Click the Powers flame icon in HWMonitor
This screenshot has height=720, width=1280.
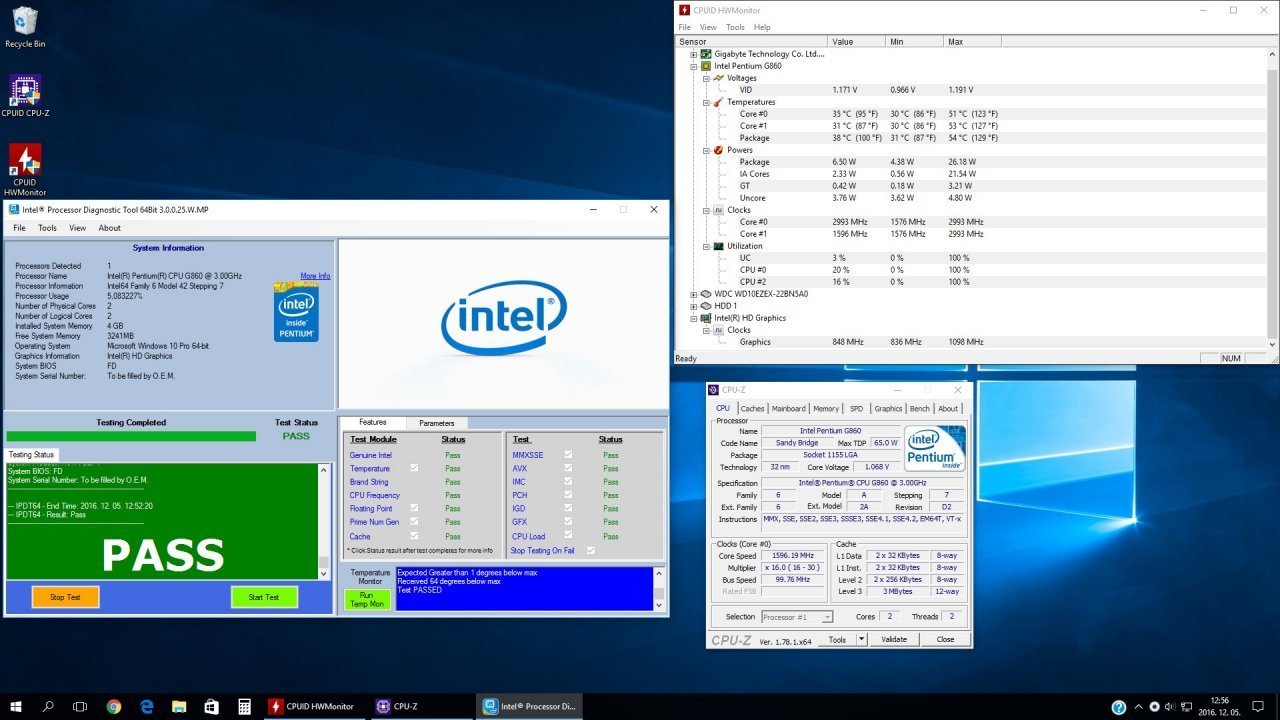(718, 150)
